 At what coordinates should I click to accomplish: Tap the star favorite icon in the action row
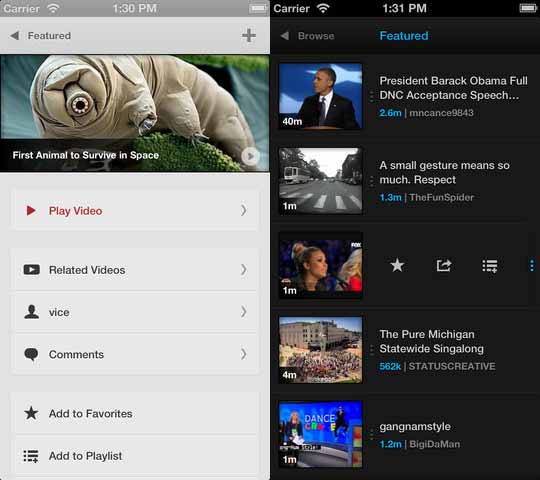(x=397, y=265)
